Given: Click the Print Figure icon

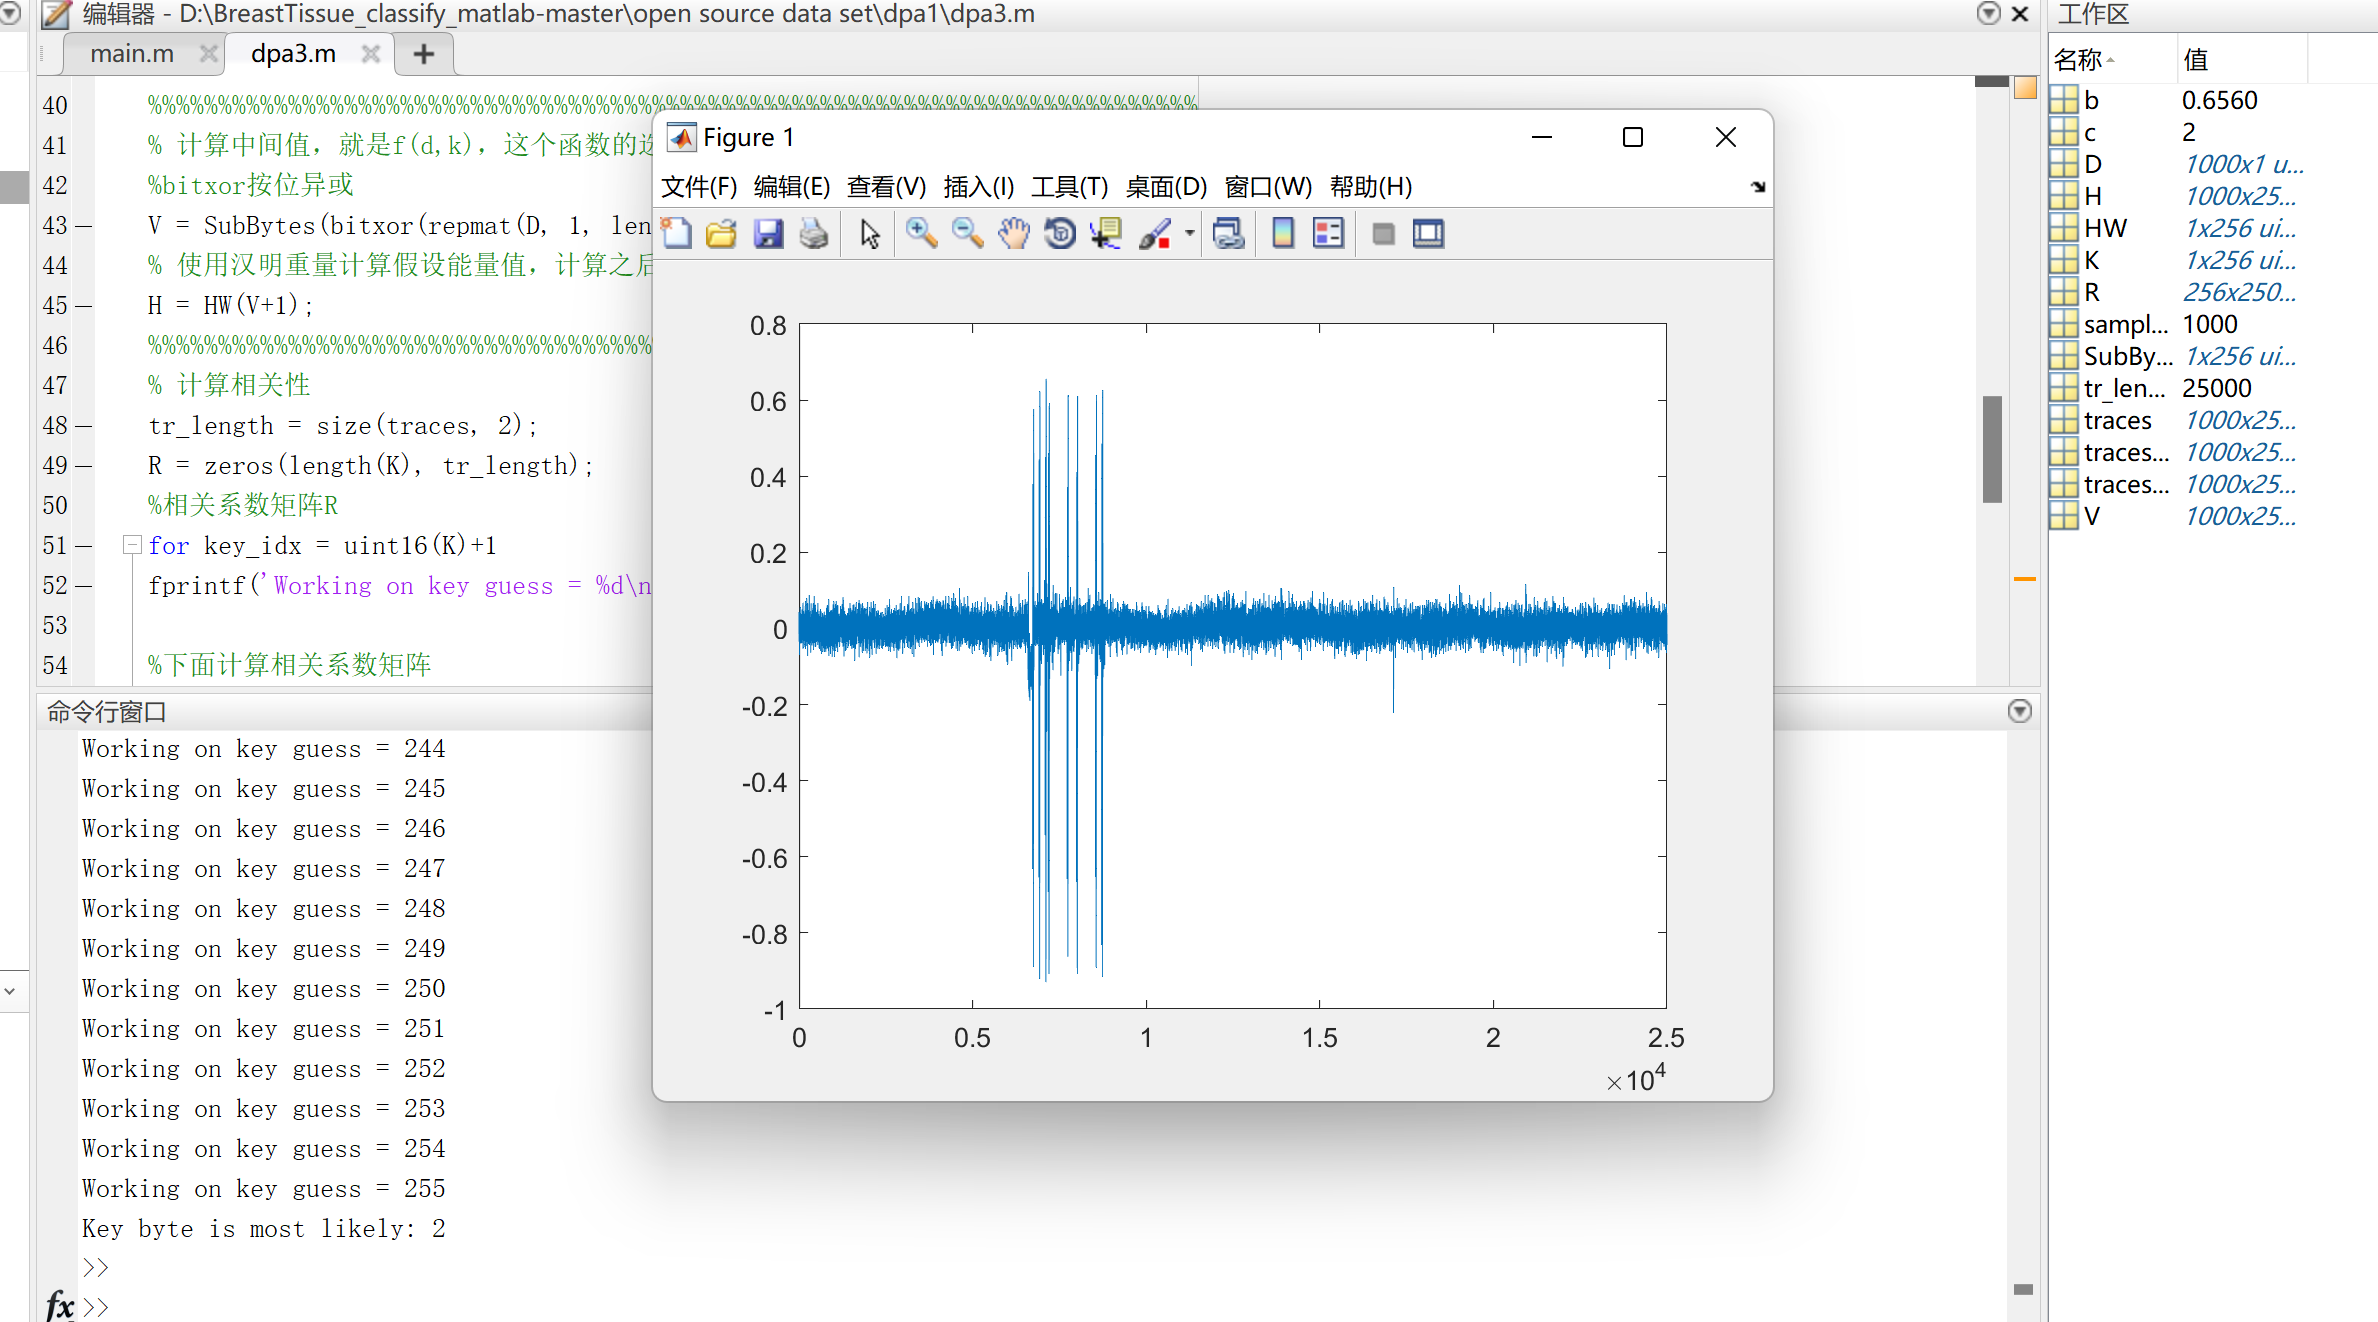Looking at the screenshot, I should point(814,234).
